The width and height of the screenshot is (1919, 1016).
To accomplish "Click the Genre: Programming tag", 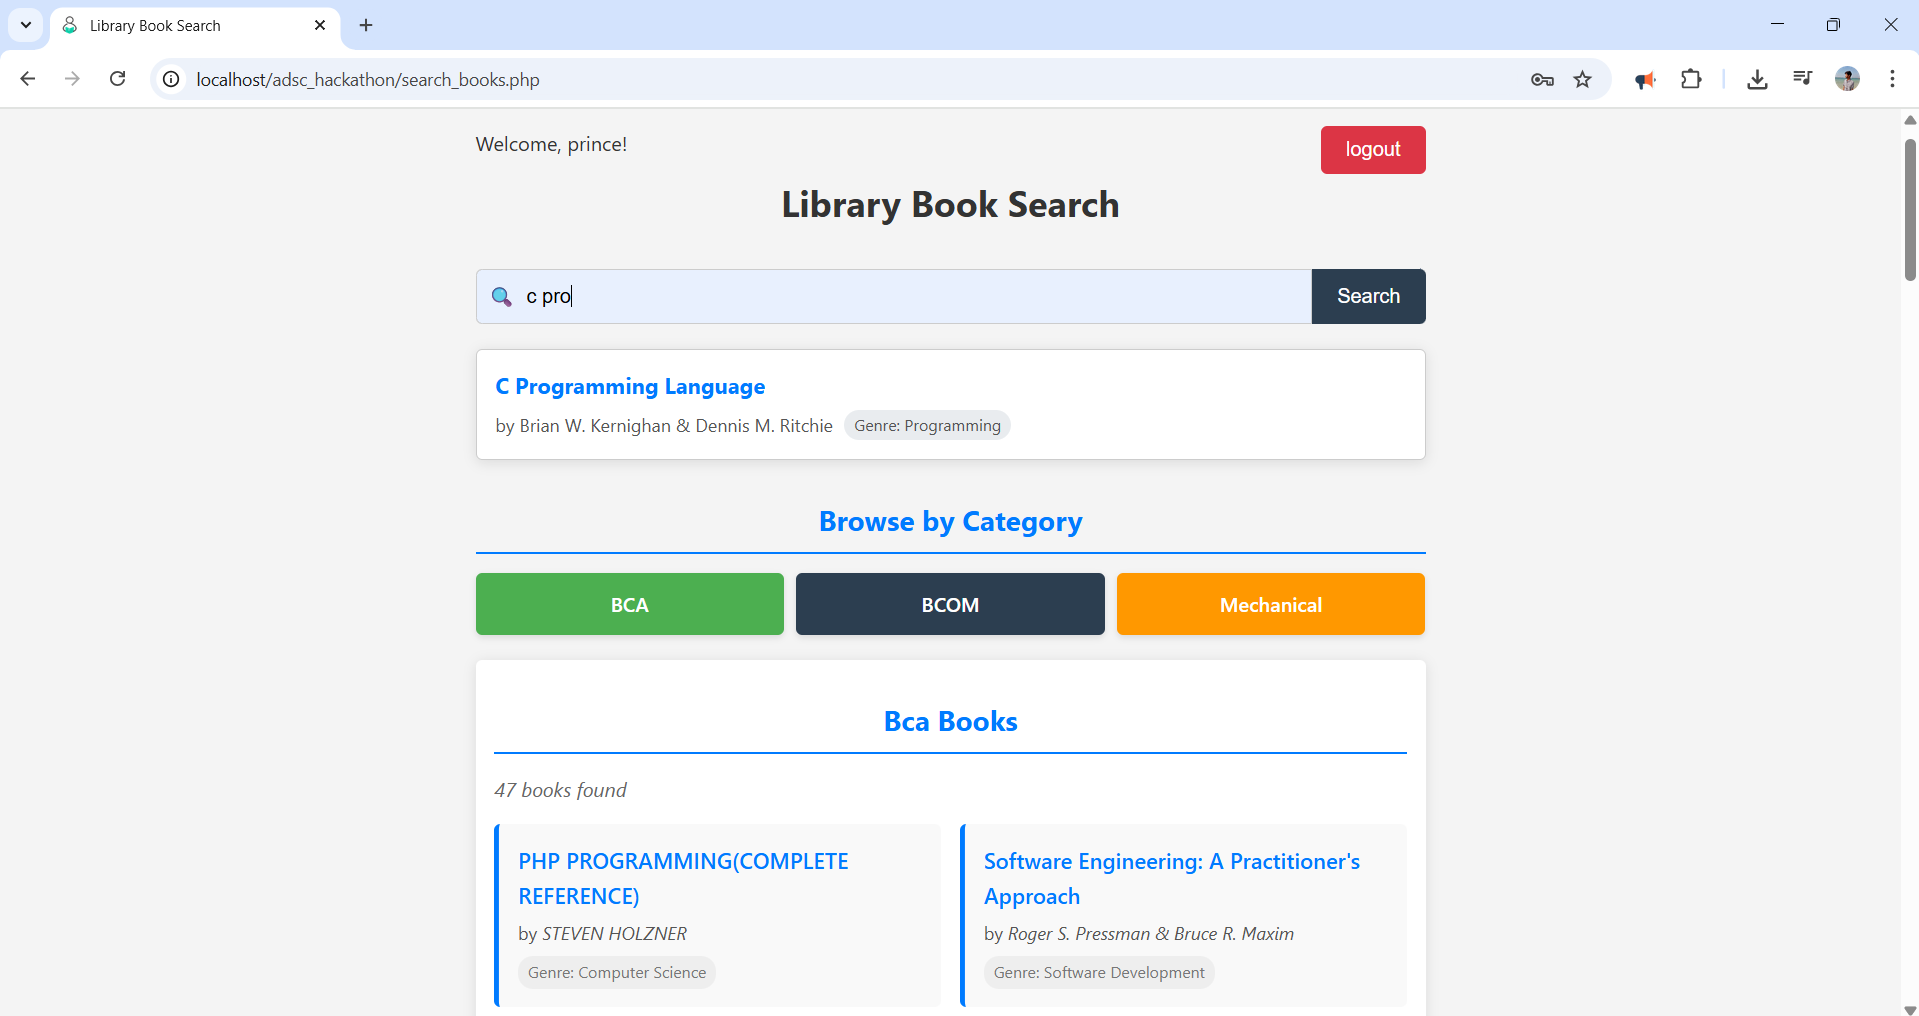I will 927,426.
